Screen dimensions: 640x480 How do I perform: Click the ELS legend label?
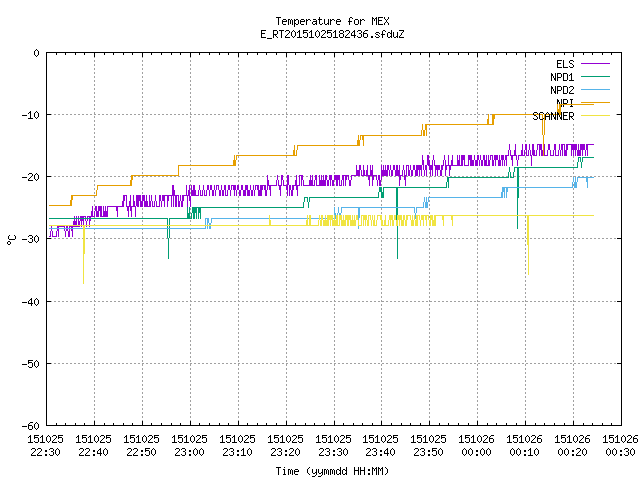[565, 64]
